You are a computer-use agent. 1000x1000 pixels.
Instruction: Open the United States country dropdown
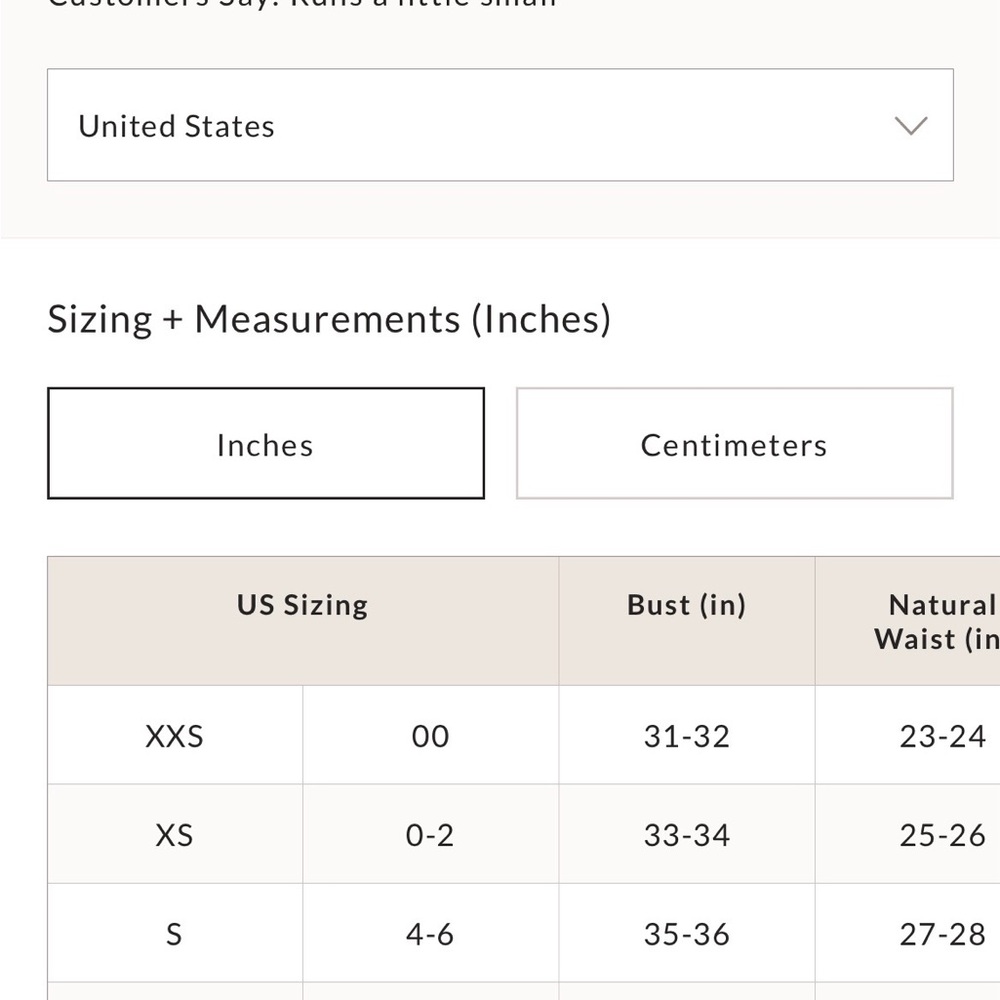pyautogui.click(x=500, y=125)
